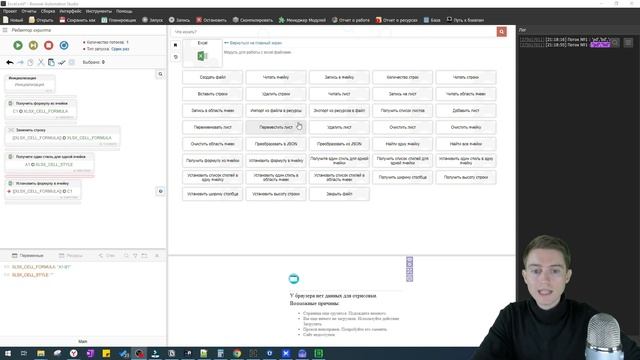The height and width of the screenshot is (360, 640).
Task: Open the 'Интерфейс' menu
Action: [x=70, y=11]
